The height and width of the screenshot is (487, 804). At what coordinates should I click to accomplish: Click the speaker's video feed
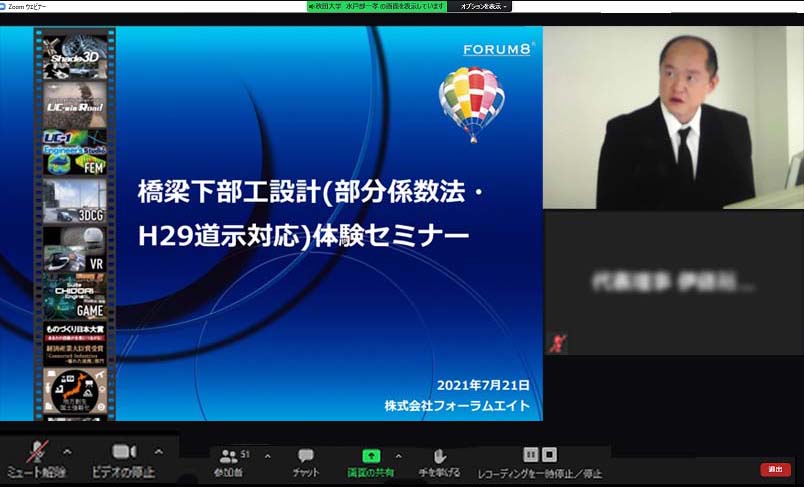tap(673, 118)
